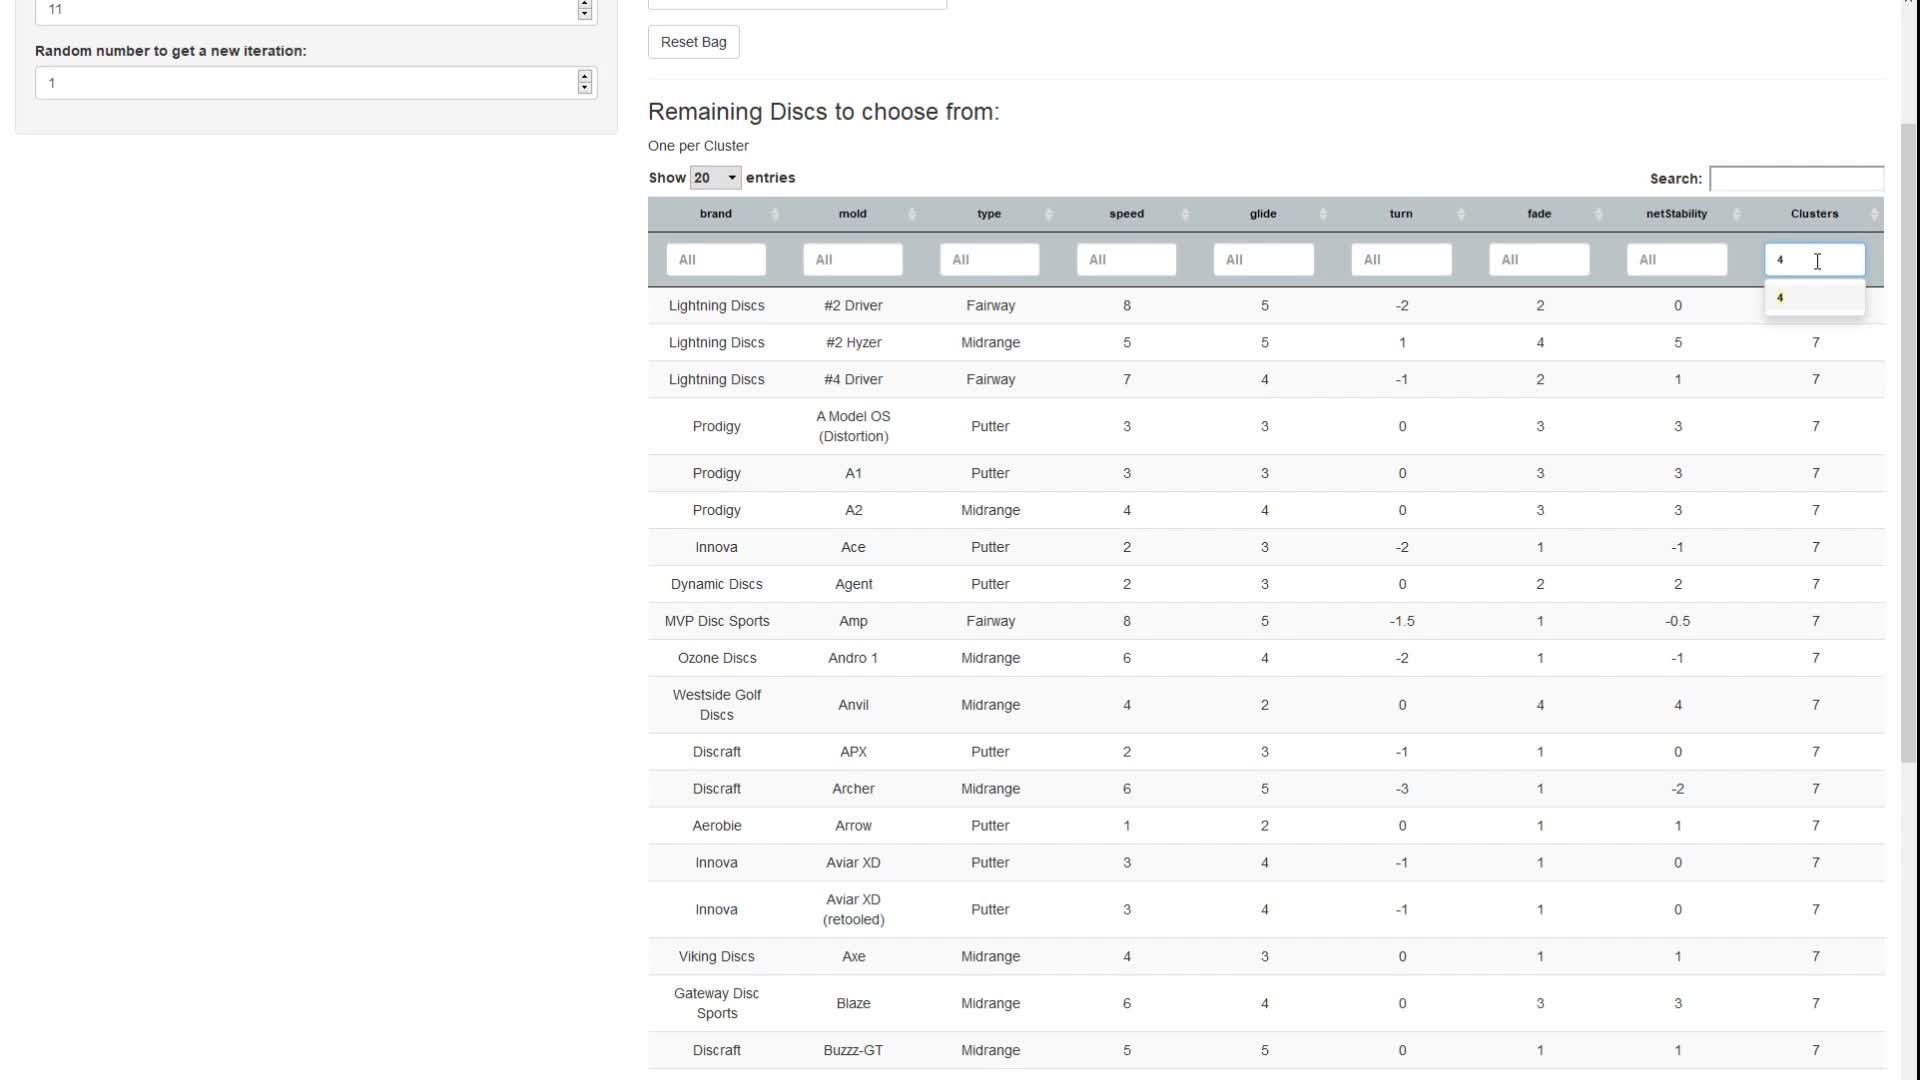Image resolution: width=1920 pixels, height=1080 pixels.
Task: Sort table by glide column arrows
Action: [x=1322, y=214]
